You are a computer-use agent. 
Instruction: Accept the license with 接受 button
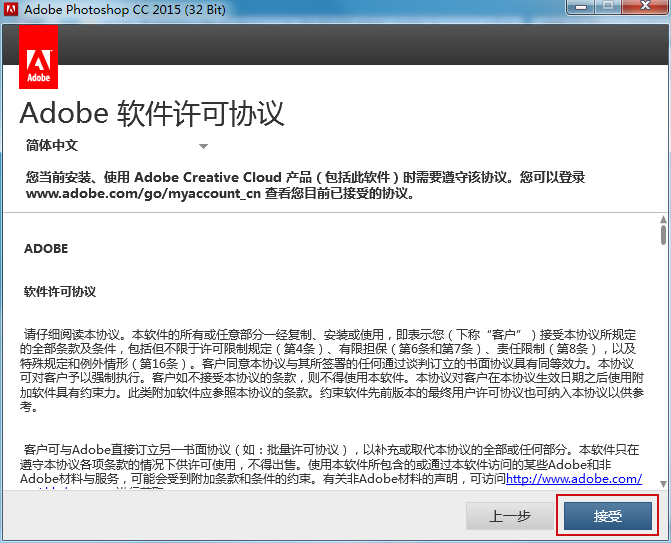(x=608, y=516)
